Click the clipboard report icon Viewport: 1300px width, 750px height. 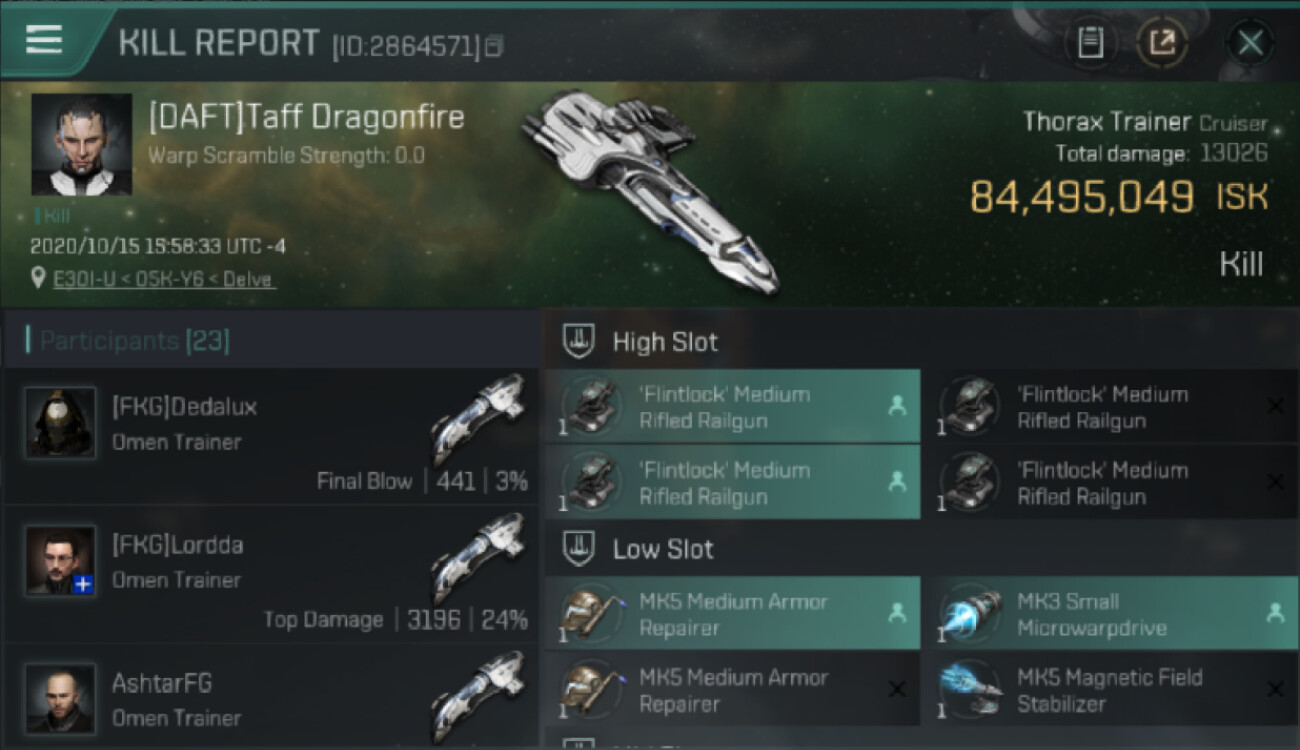click(x=1090, y=43)
